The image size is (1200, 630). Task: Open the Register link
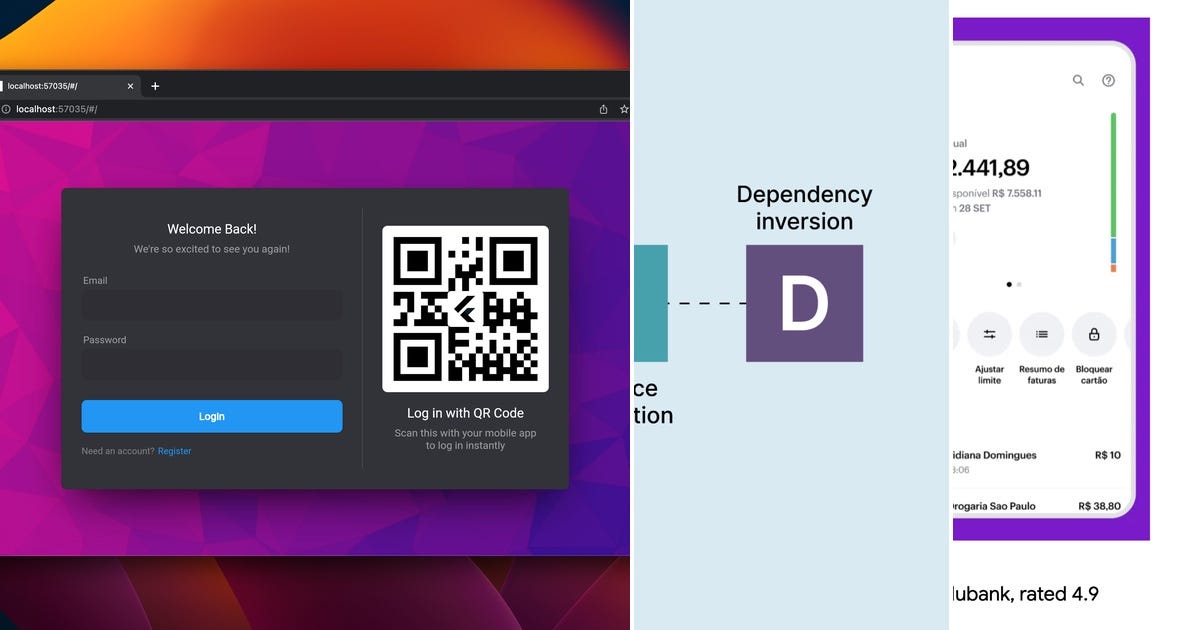coord(174,450)
